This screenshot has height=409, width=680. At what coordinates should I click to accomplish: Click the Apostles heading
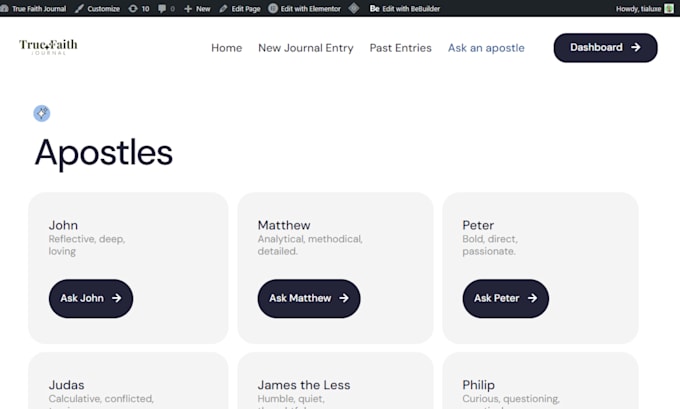coord(104,153)
